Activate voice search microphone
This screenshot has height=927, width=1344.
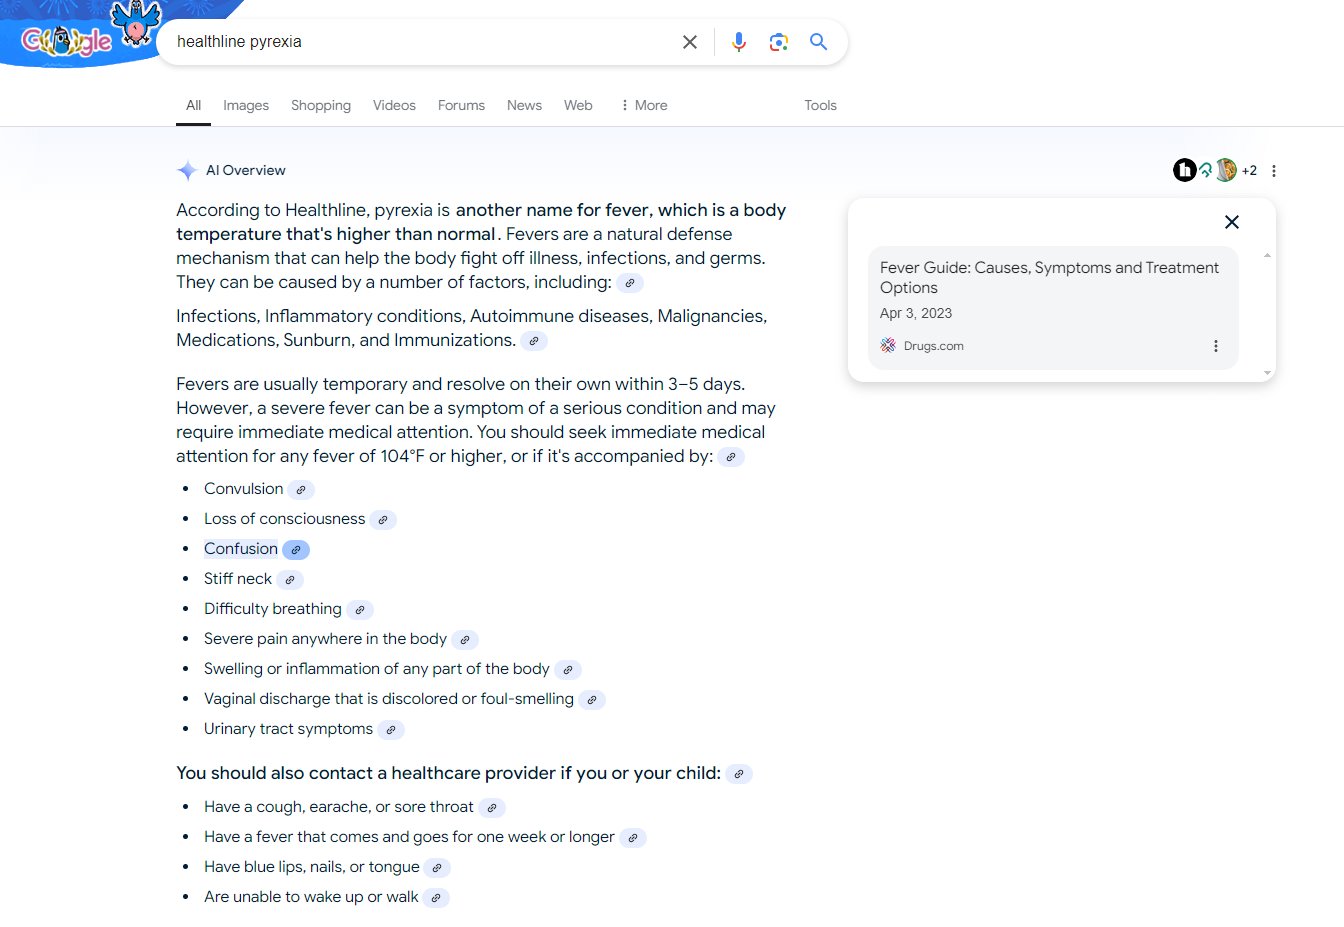pyautogui.click(x=739, y=42)
